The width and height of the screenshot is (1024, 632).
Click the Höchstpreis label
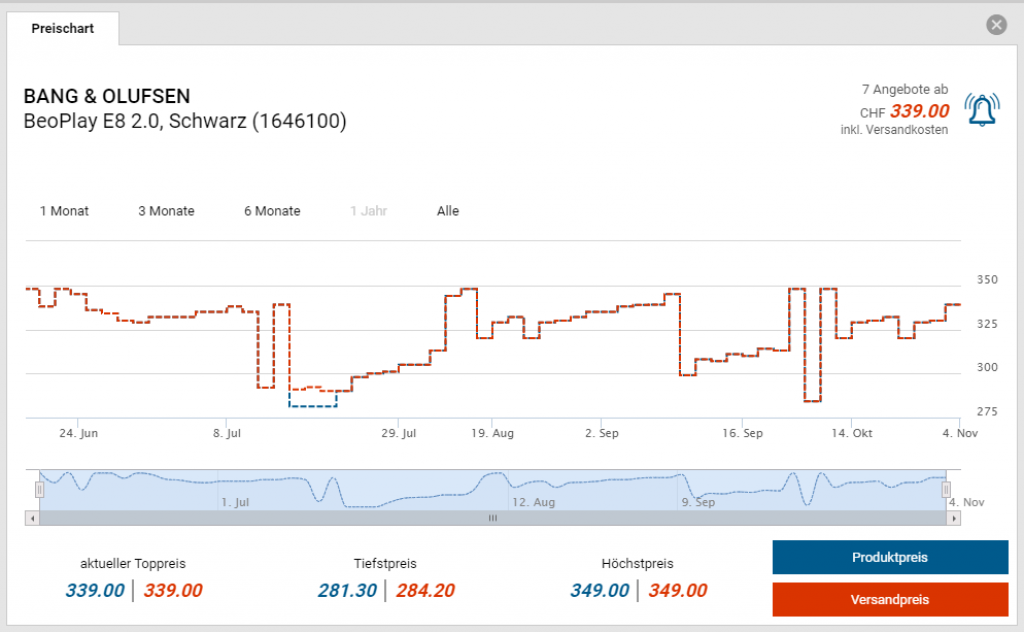637,563
